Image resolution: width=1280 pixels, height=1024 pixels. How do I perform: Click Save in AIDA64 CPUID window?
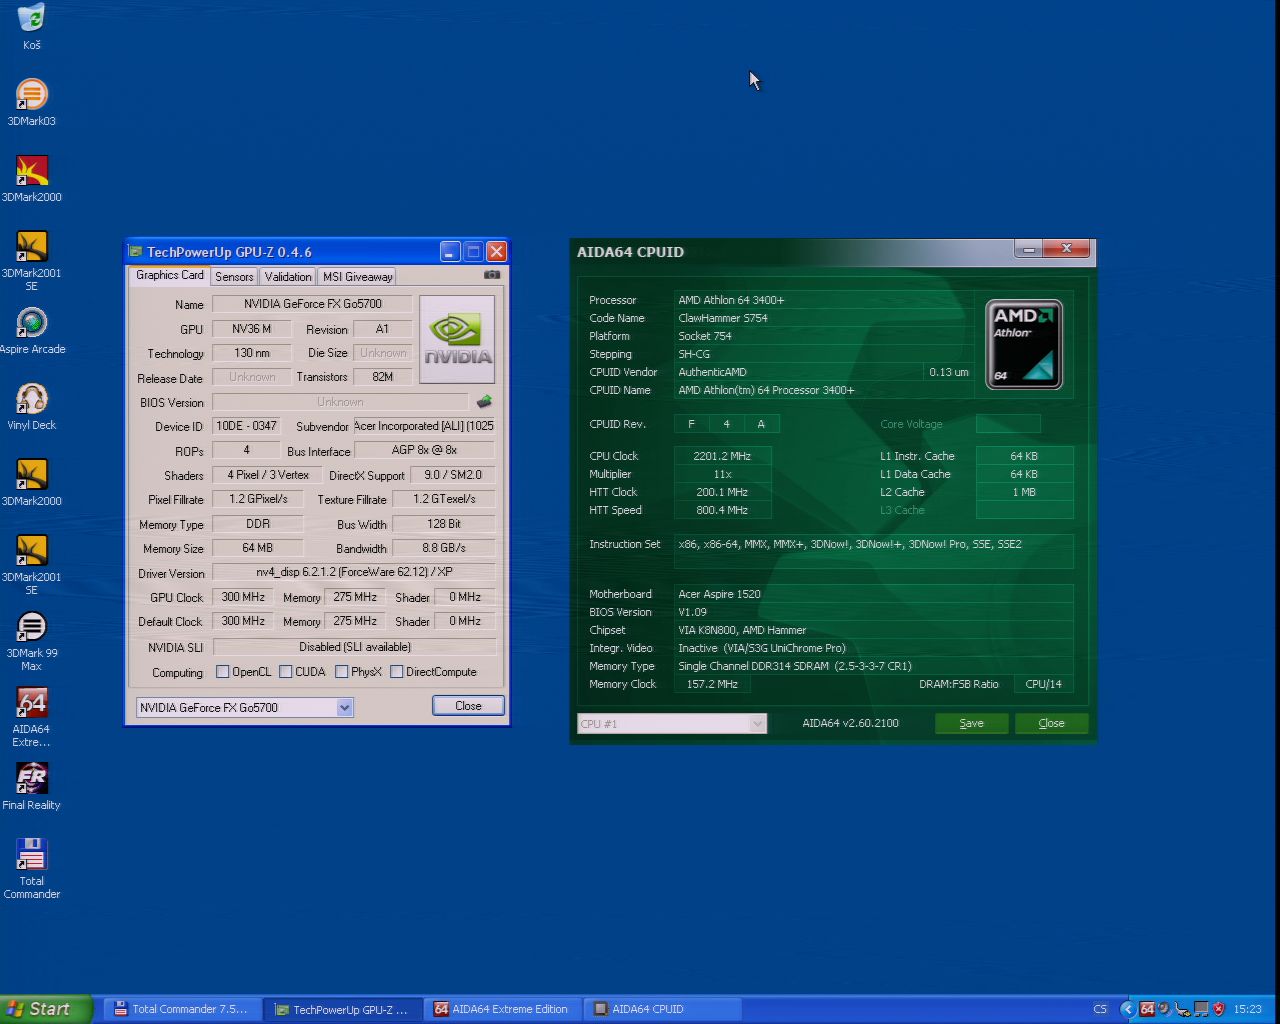[x=971, y=723]
